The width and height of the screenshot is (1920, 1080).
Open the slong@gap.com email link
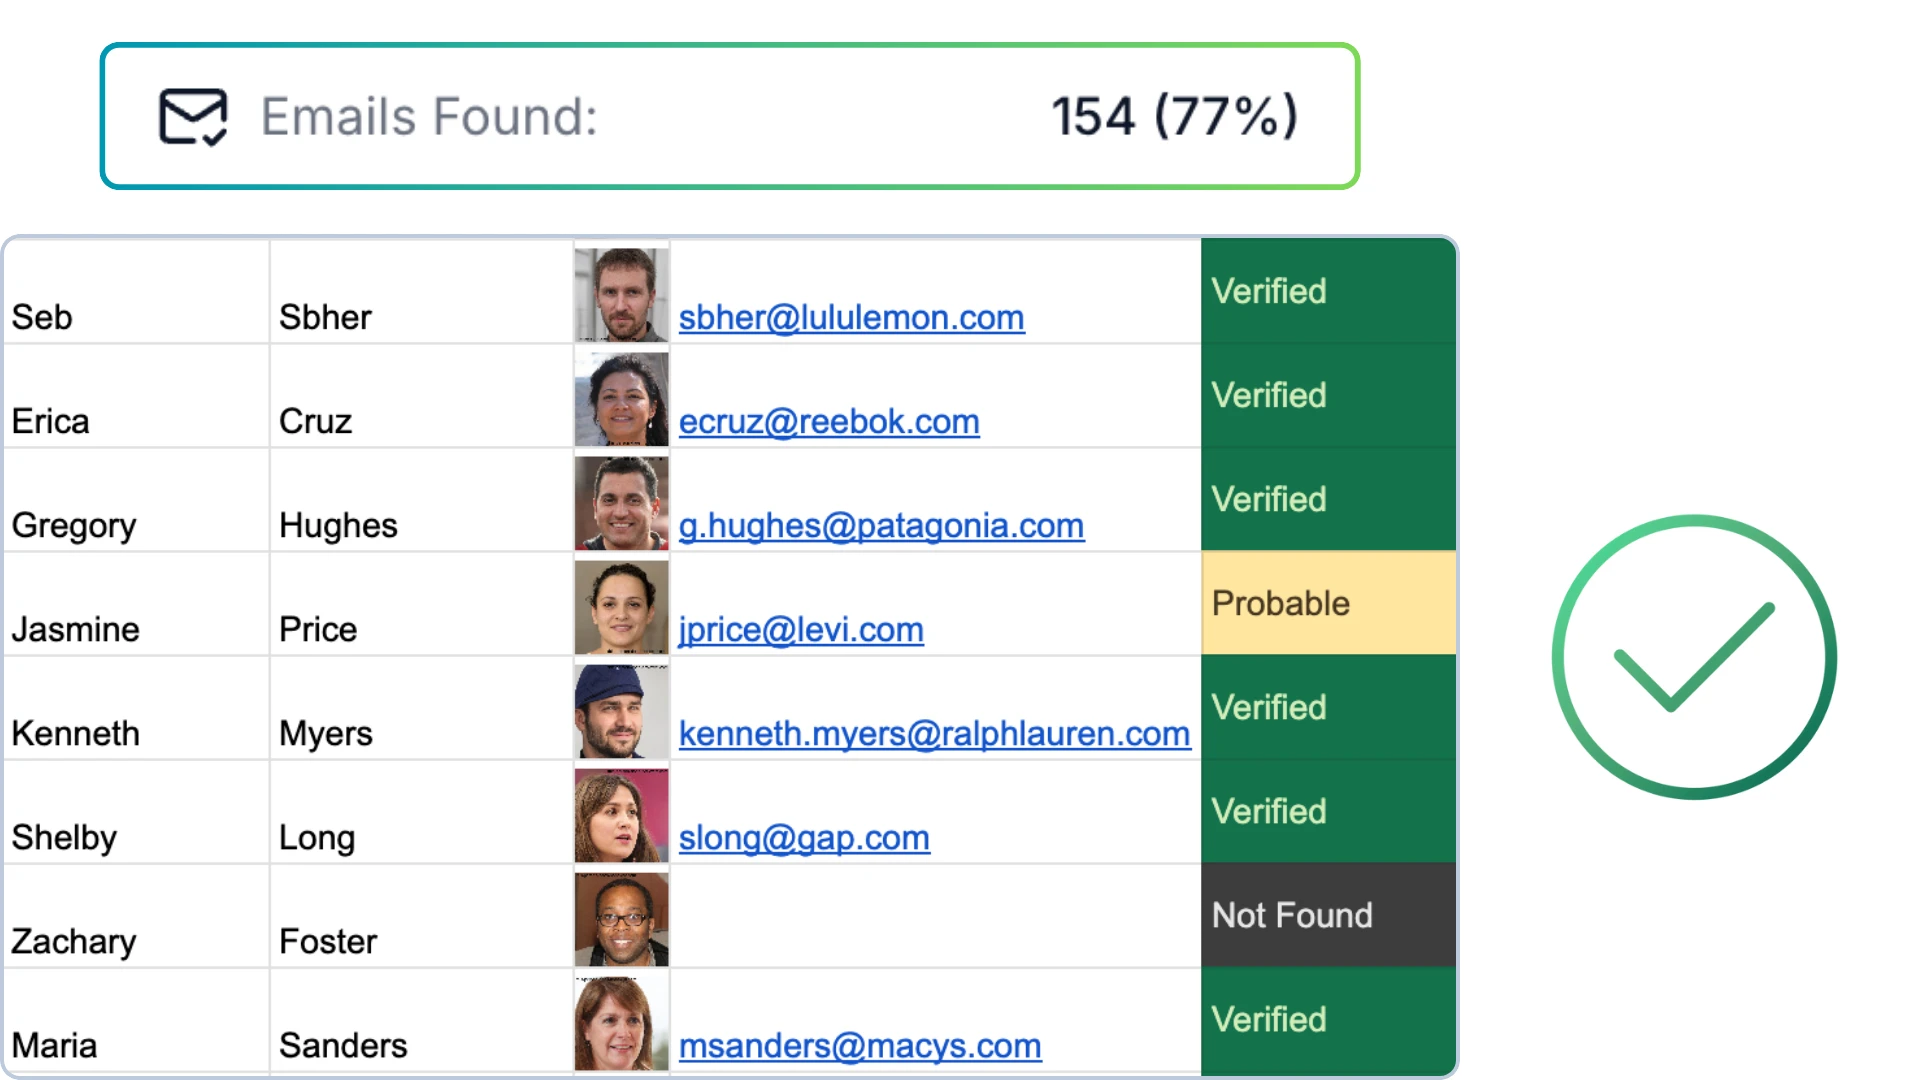click(804, 838)
